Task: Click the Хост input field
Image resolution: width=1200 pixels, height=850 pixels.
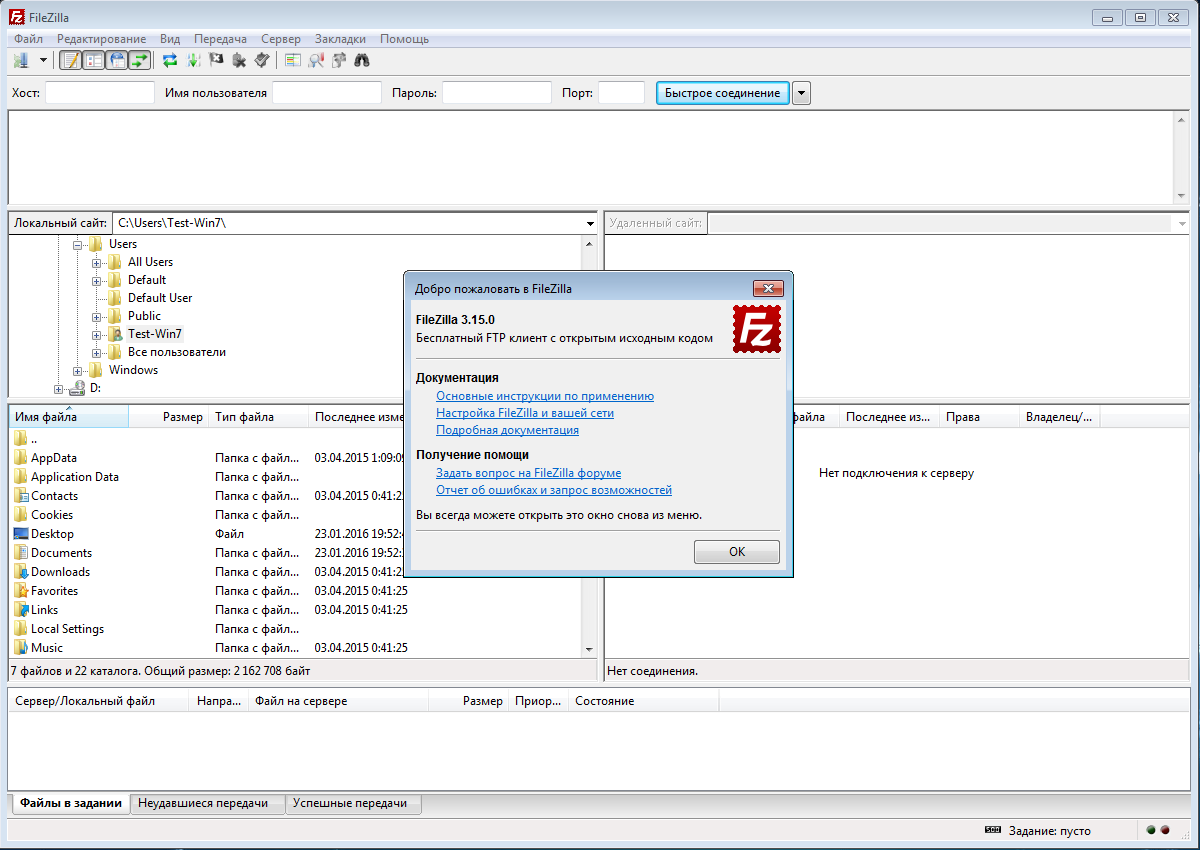Action: (100, 93)
